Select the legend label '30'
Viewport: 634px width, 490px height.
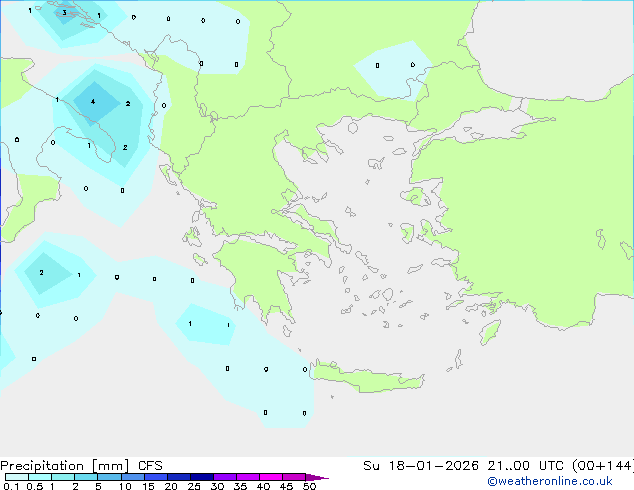(217, 486)
